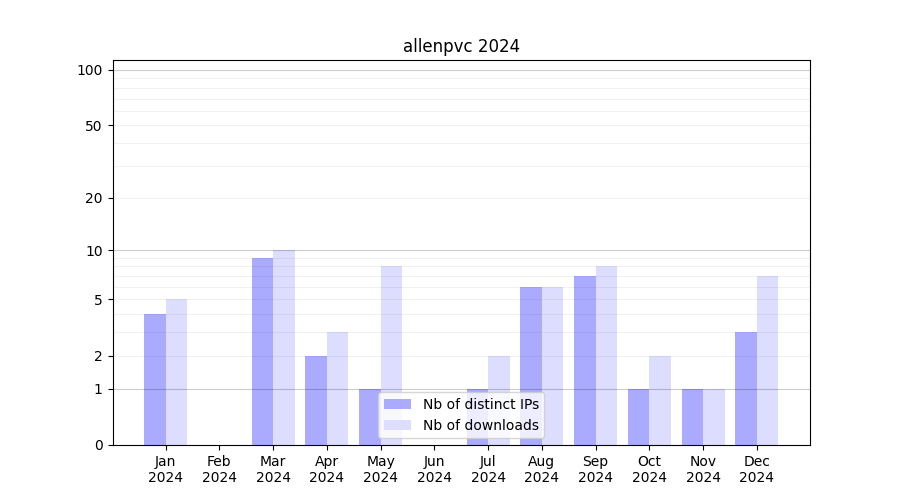Click the y-axis tick label 100
Viewport: 900px width, 500px height.
point(90,70)
